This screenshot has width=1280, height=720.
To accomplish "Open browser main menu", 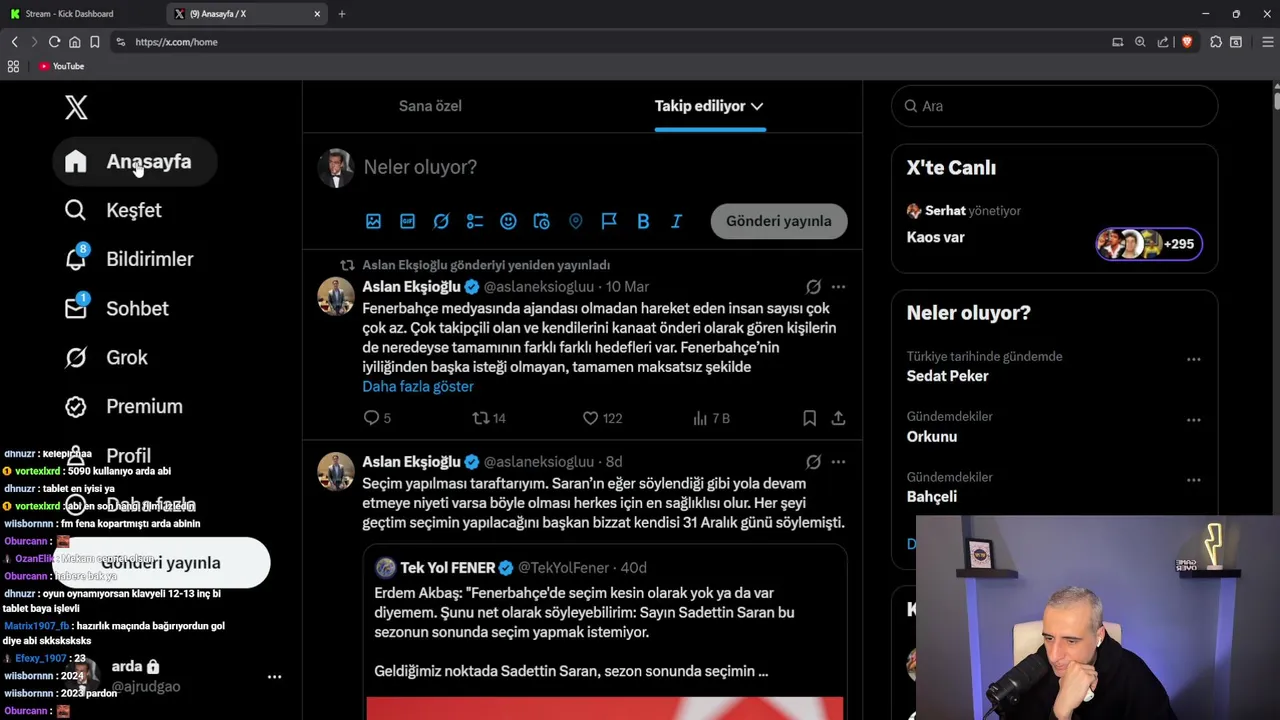I will (x=1267, y=42).
